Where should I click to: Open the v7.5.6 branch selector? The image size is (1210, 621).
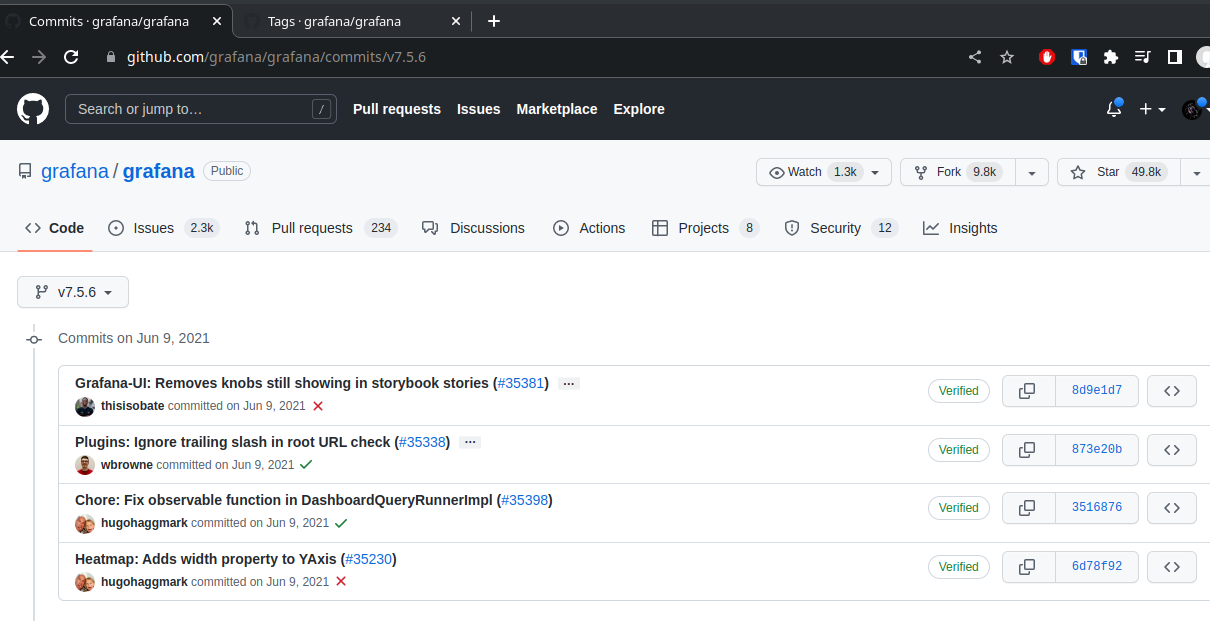click(72, 292)
